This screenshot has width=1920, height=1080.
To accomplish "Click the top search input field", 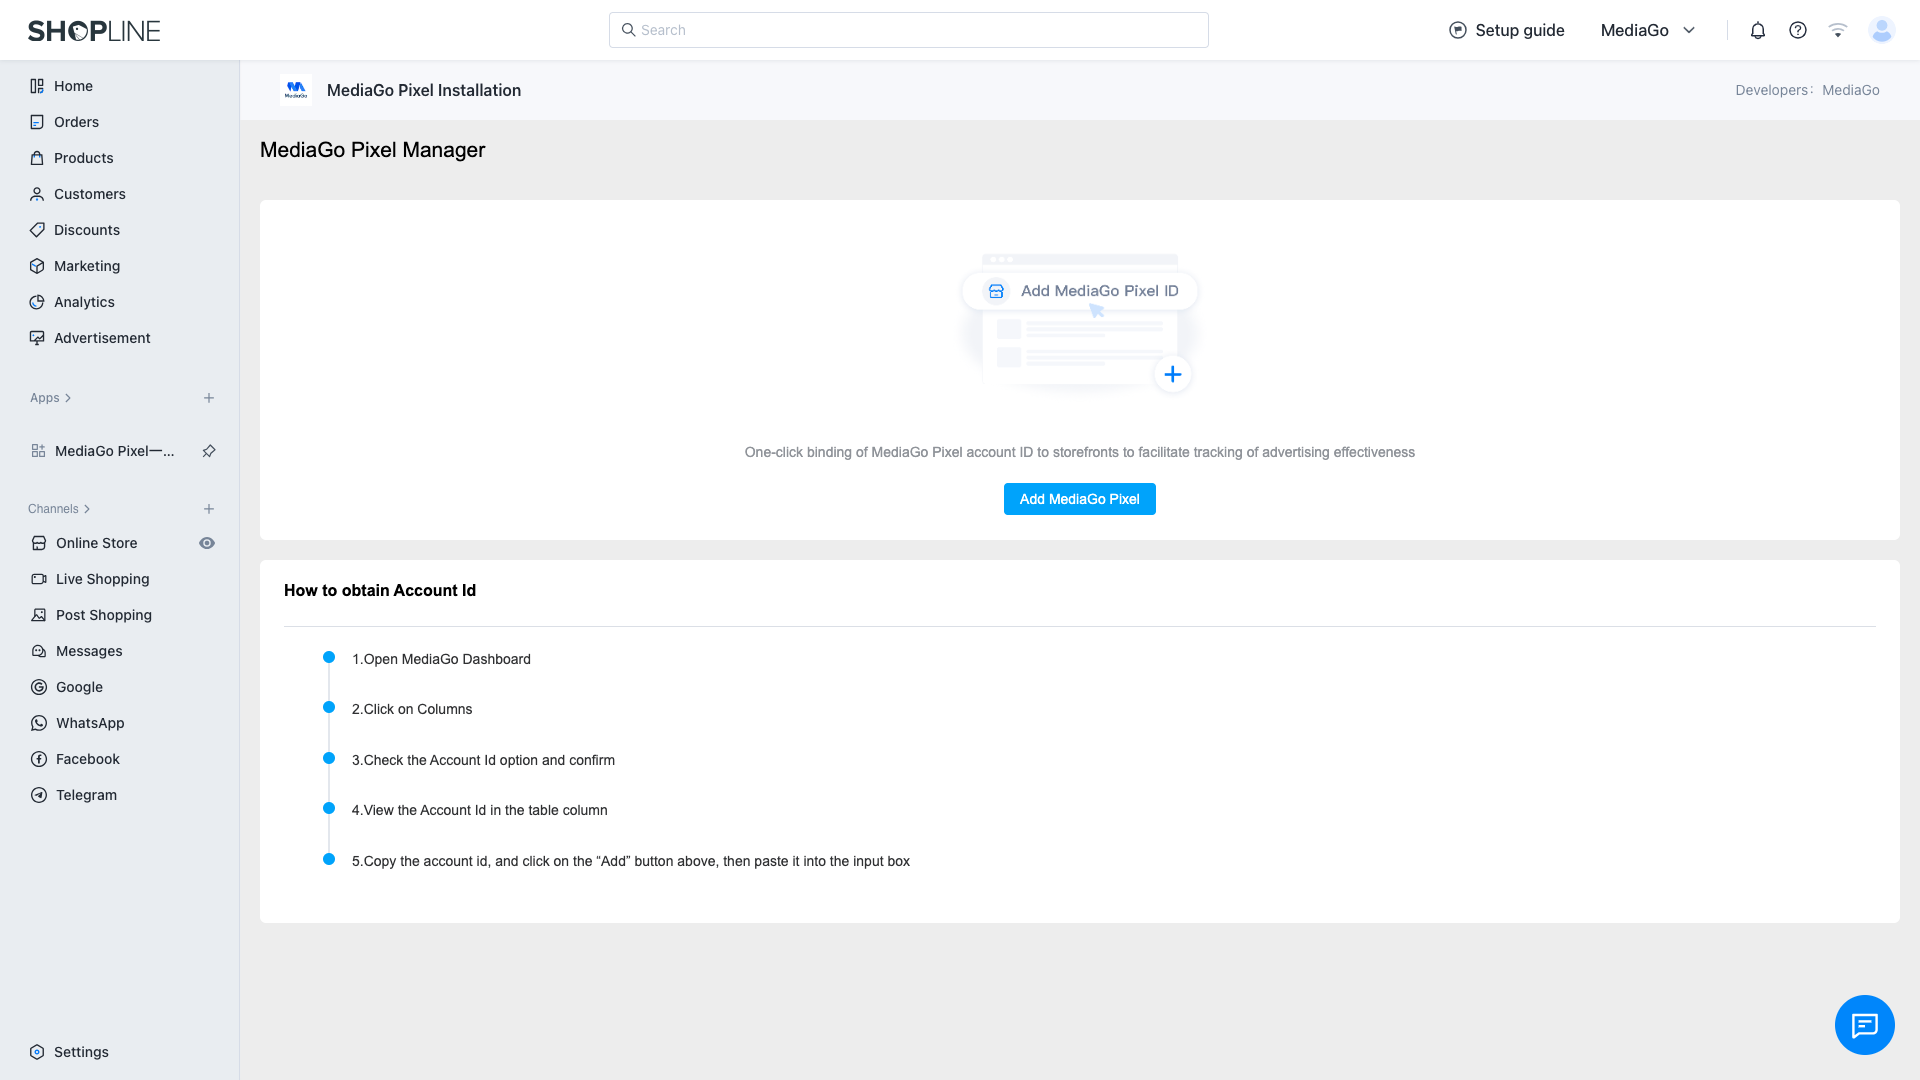I will pos(908,30).
